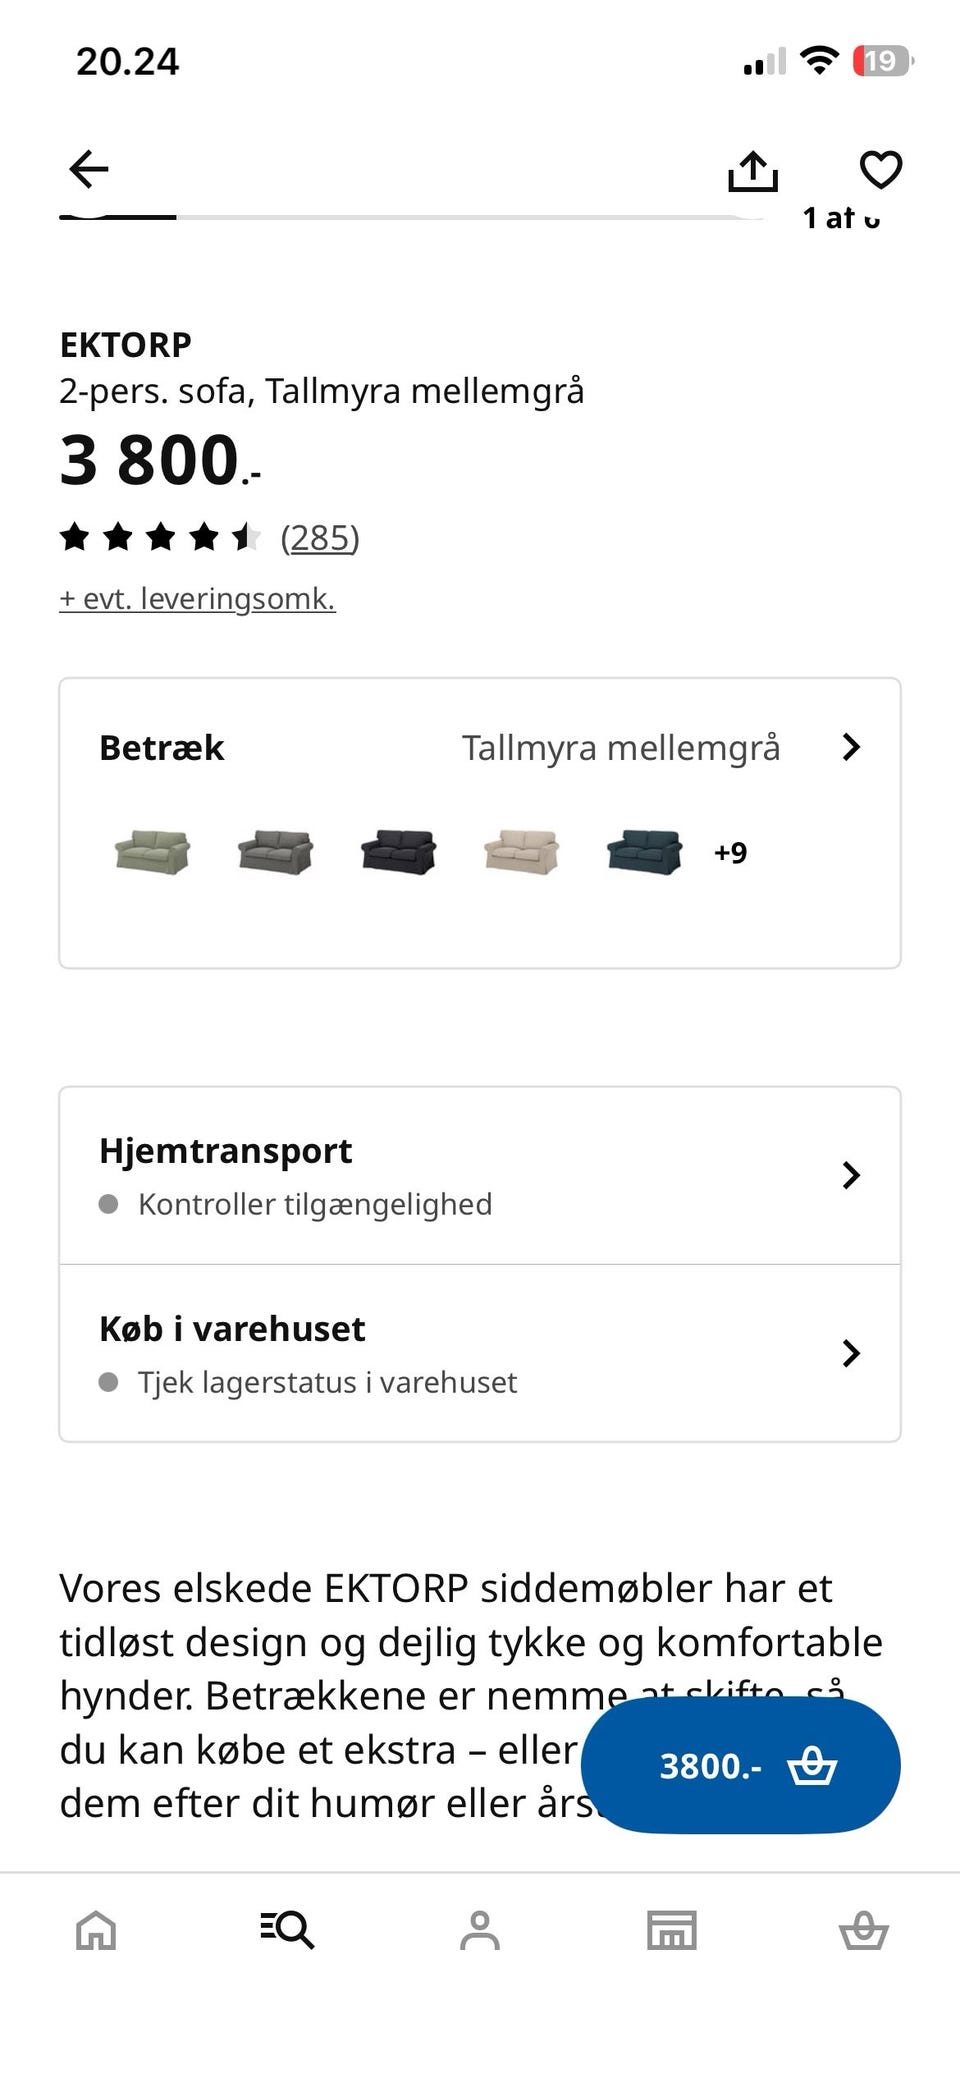Expand the Betræk cover options chevron

click(x=851, y=747)
